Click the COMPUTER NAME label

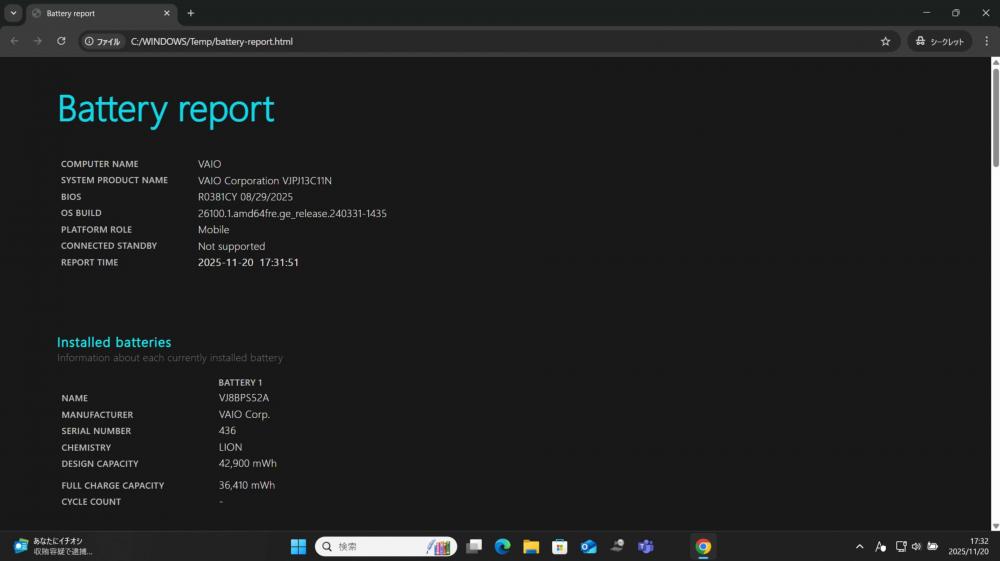[x=99, y=164]
